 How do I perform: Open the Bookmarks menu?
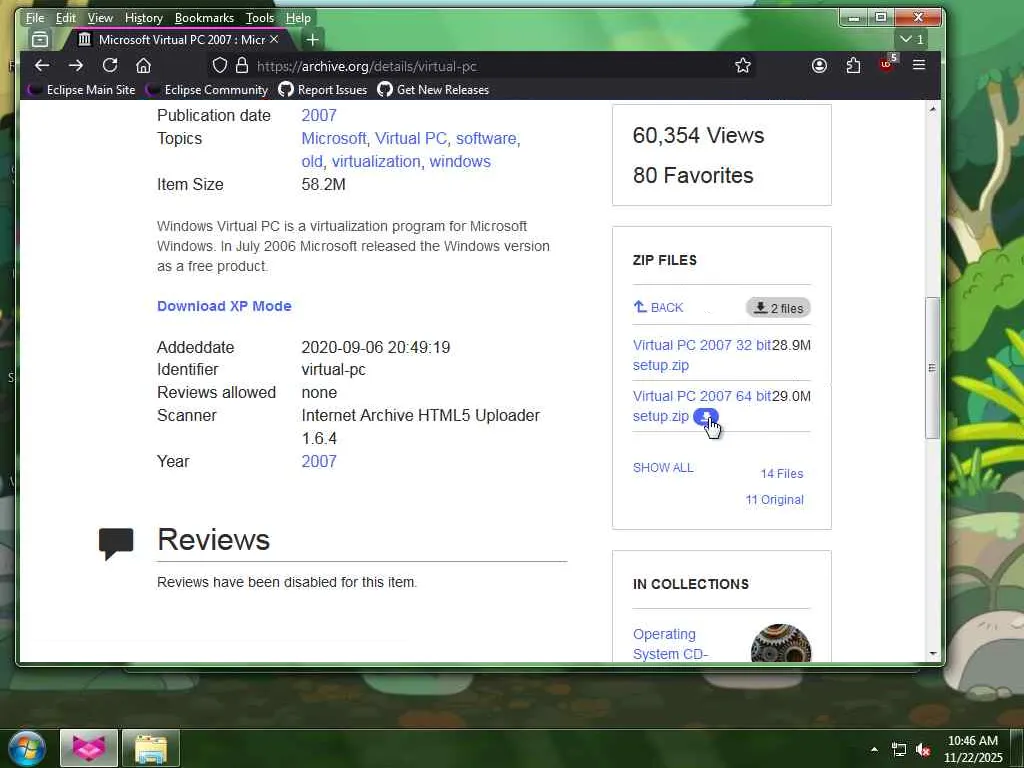[x=204, y=18]
